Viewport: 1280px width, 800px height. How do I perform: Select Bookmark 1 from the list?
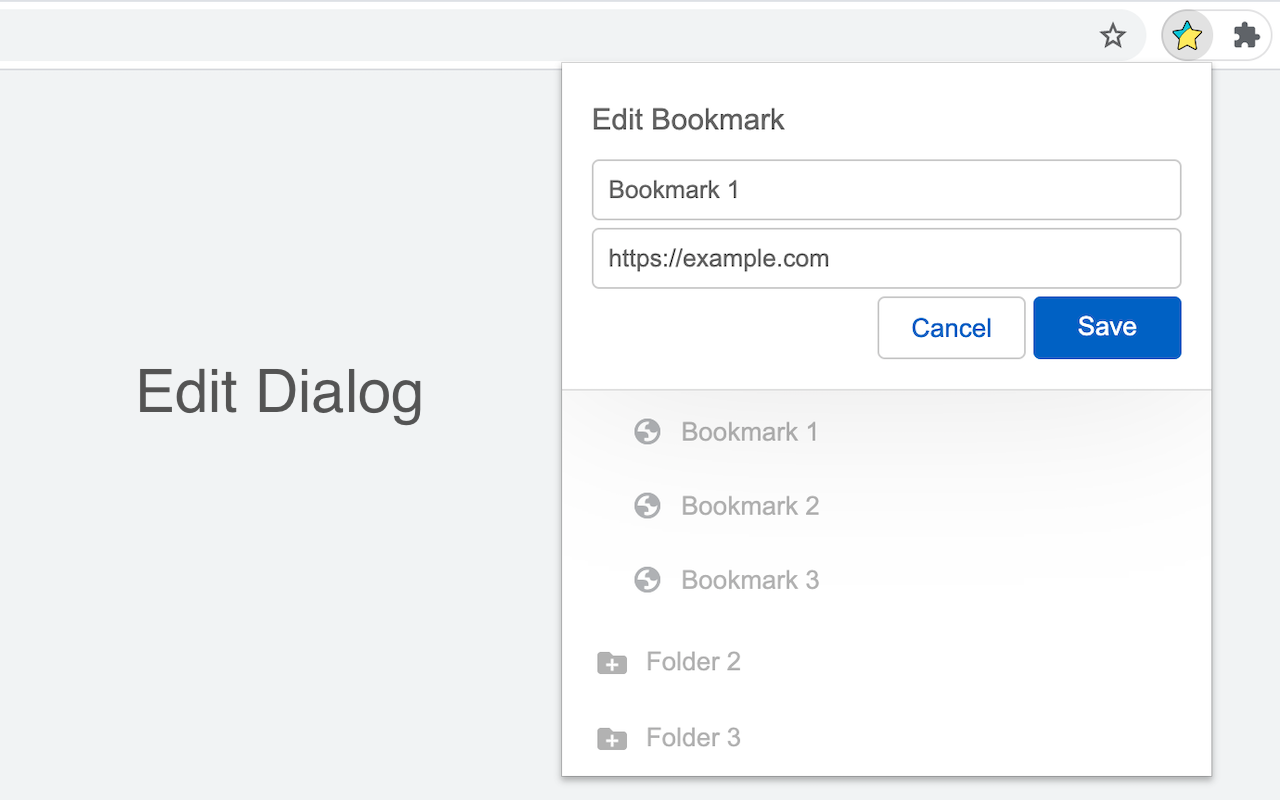tap(749, 431)
